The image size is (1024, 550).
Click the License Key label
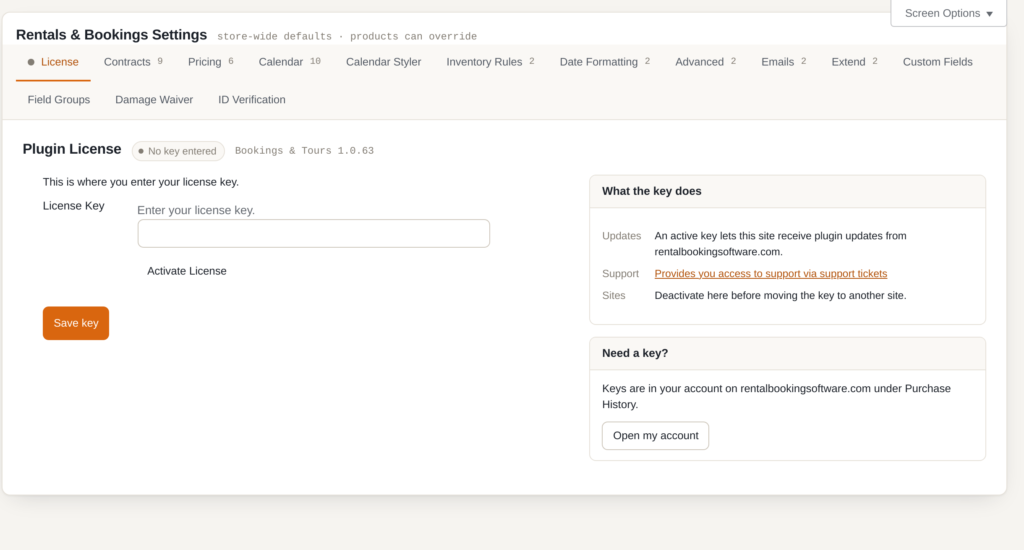pos(74,206)
